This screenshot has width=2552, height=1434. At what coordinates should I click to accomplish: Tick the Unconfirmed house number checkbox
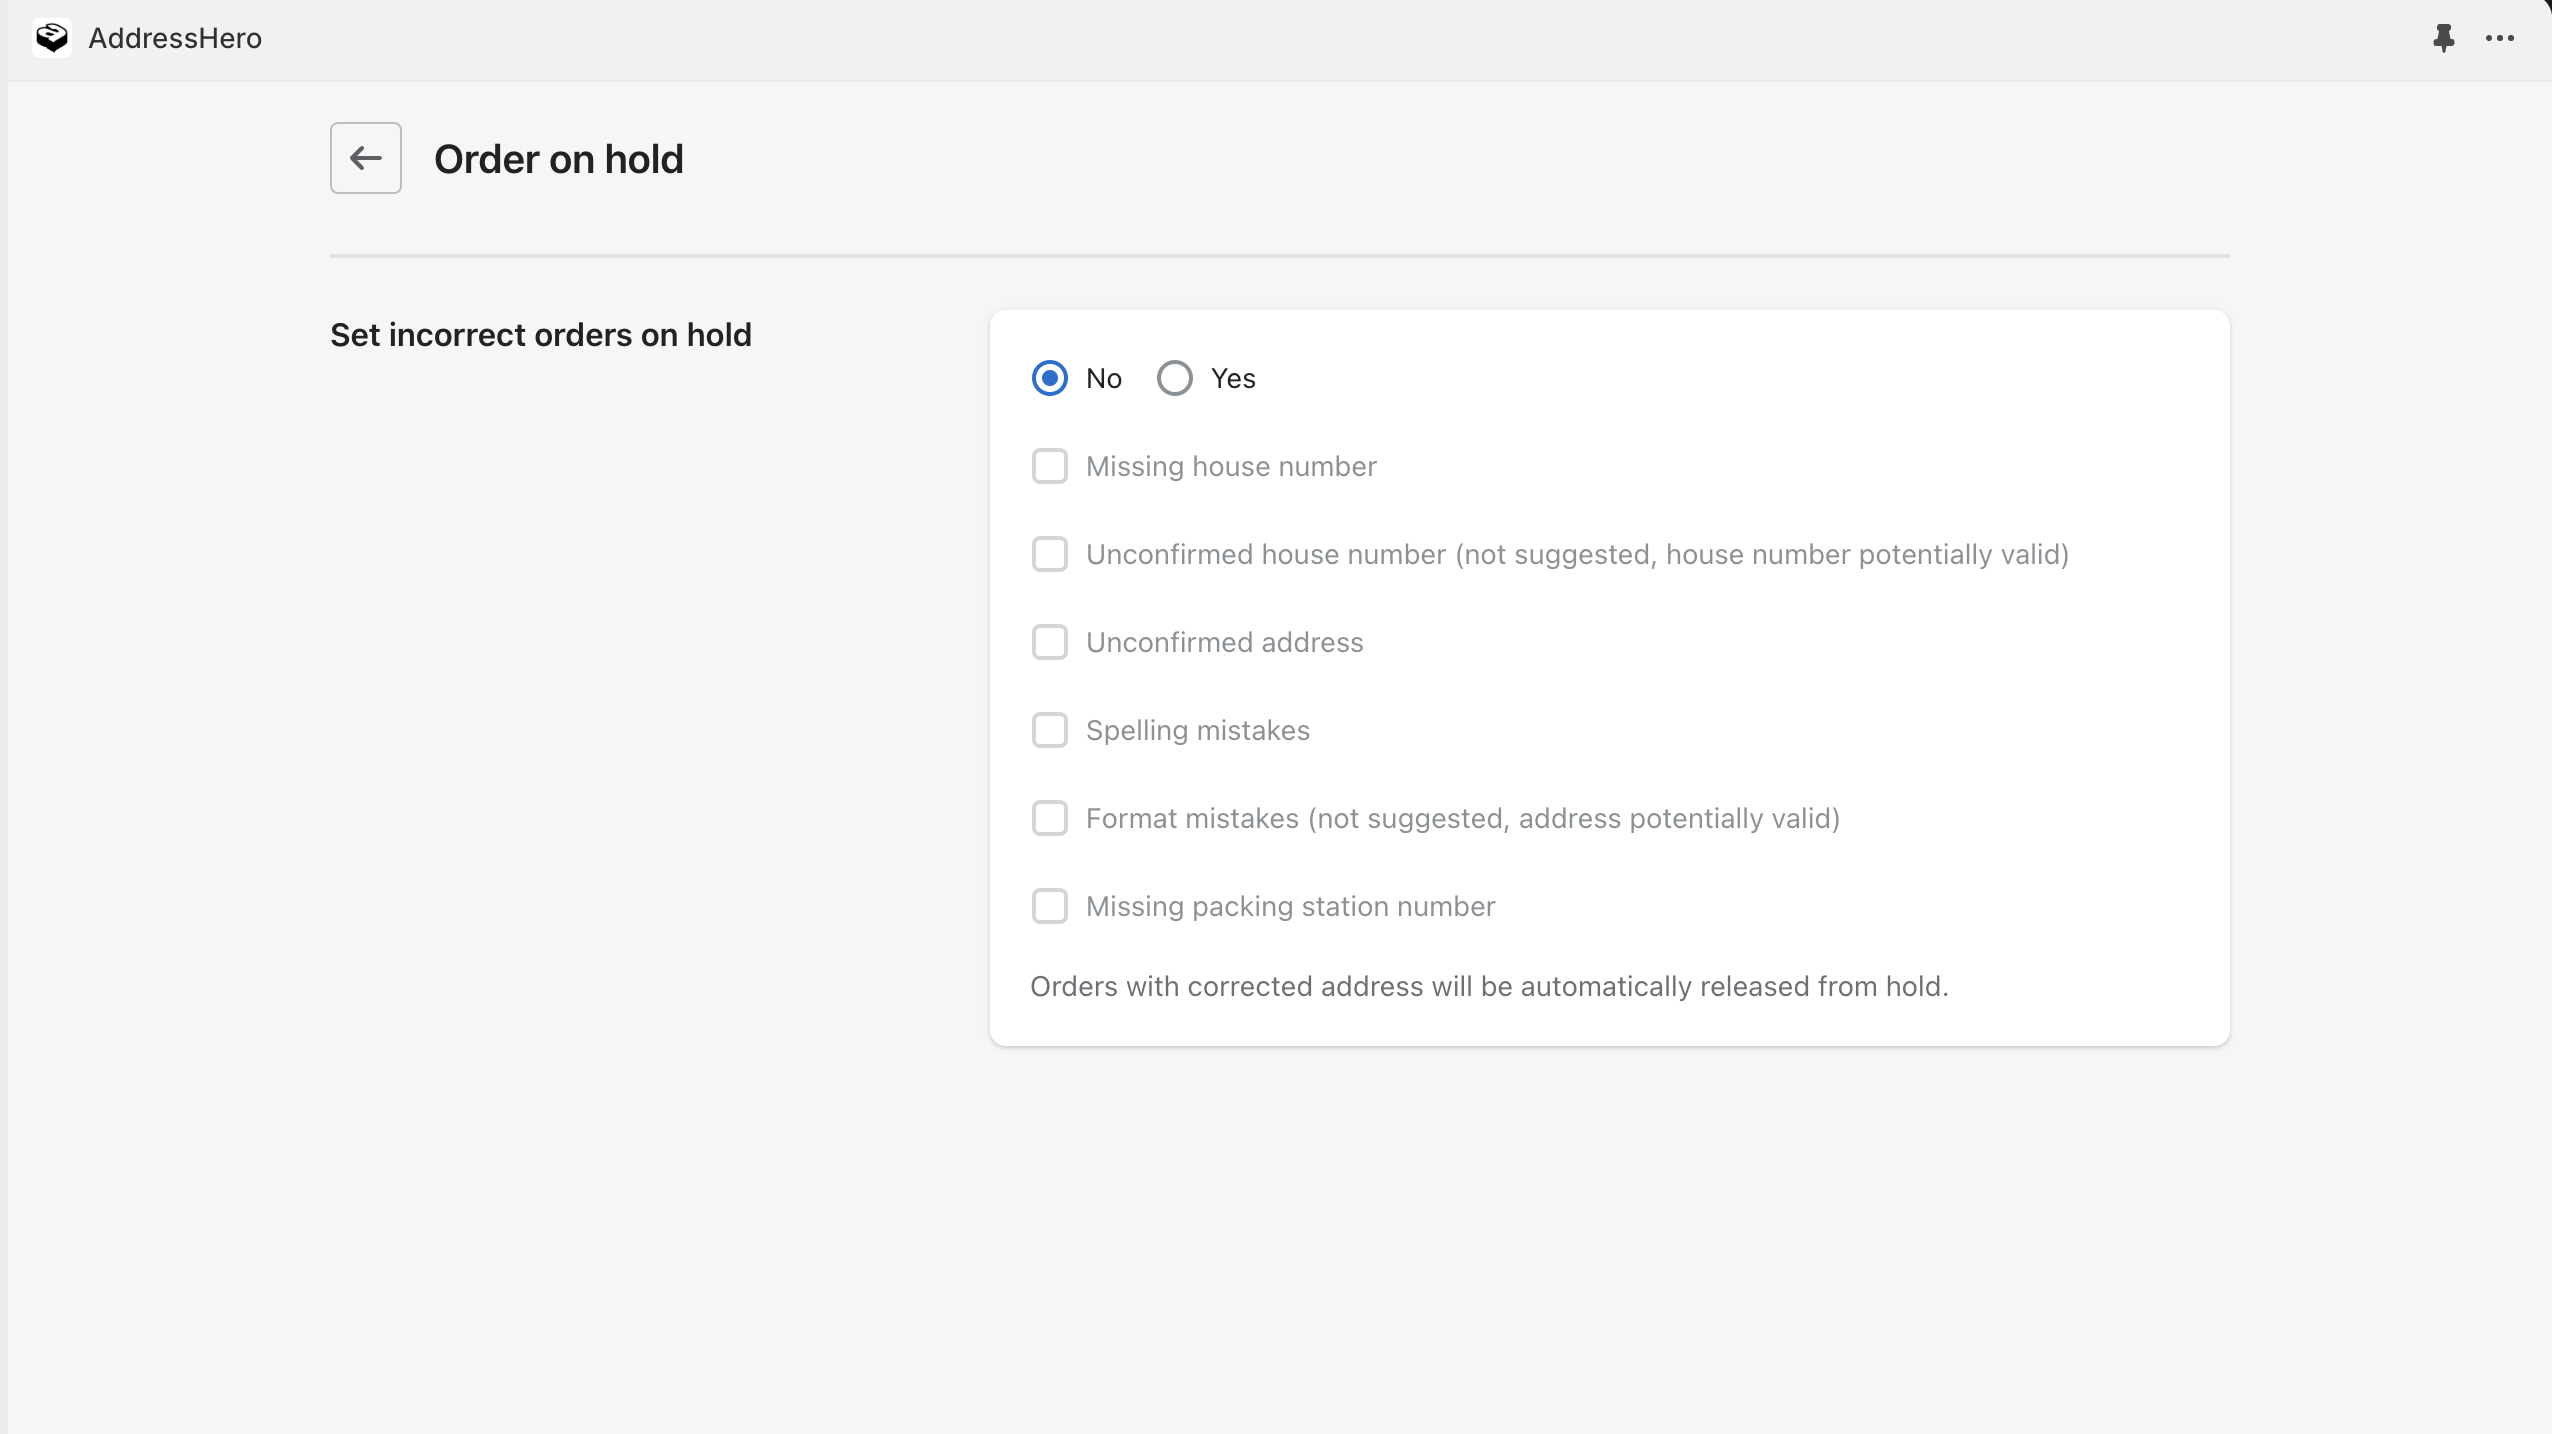click(1050, 554)
